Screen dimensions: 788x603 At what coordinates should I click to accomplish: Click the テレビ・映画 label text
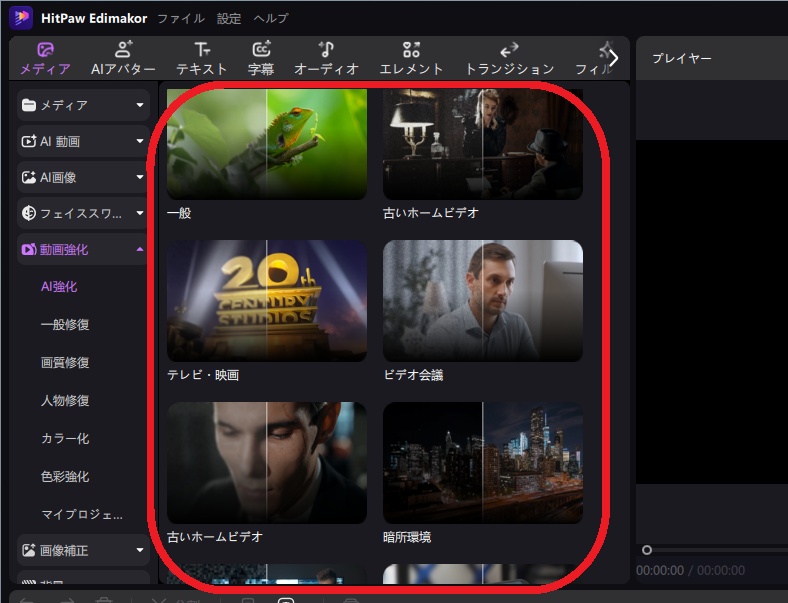point(203,375)
